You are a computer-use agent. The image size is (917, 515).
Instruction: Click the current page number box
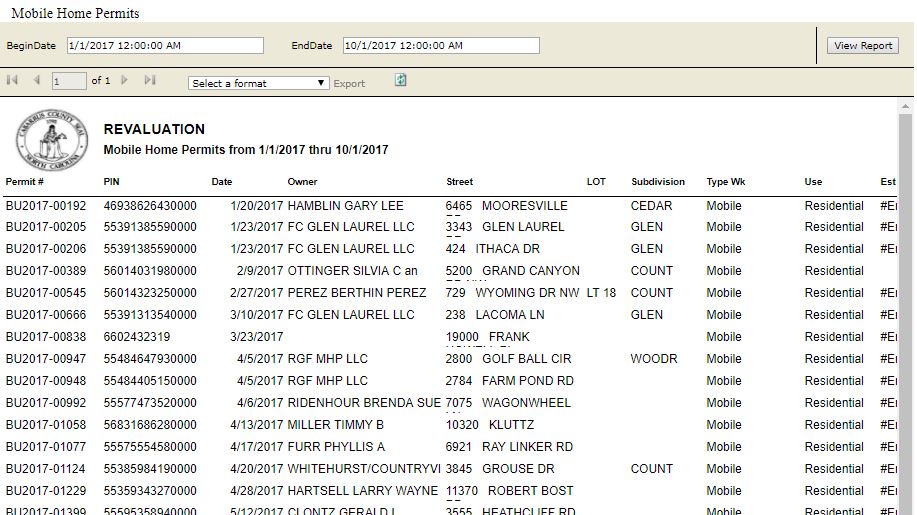point(69,82)
